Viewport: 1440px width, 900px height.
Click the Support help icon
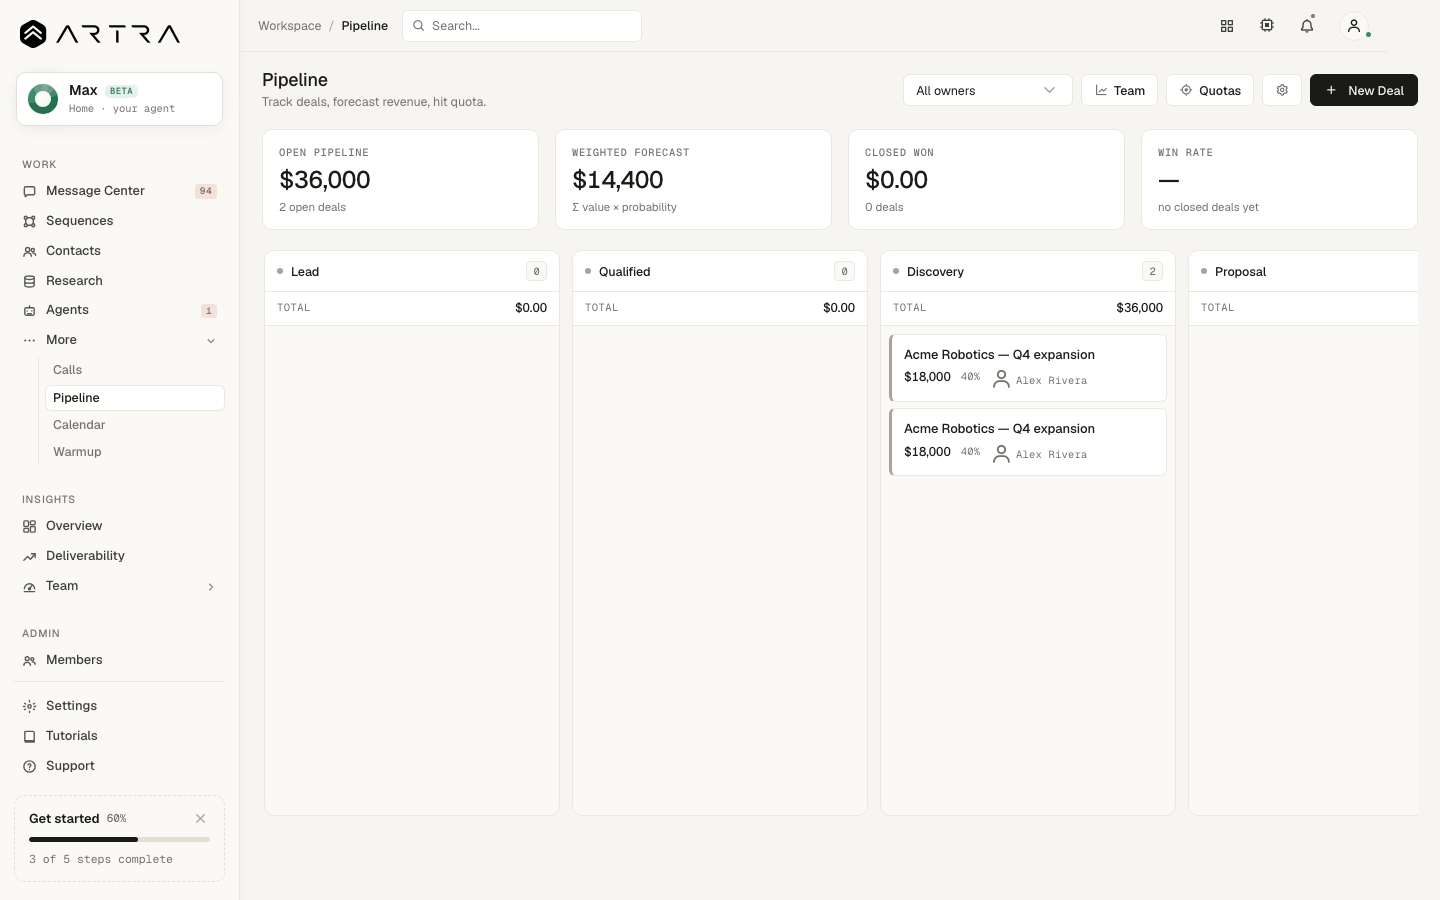click(x=29, y=766)
